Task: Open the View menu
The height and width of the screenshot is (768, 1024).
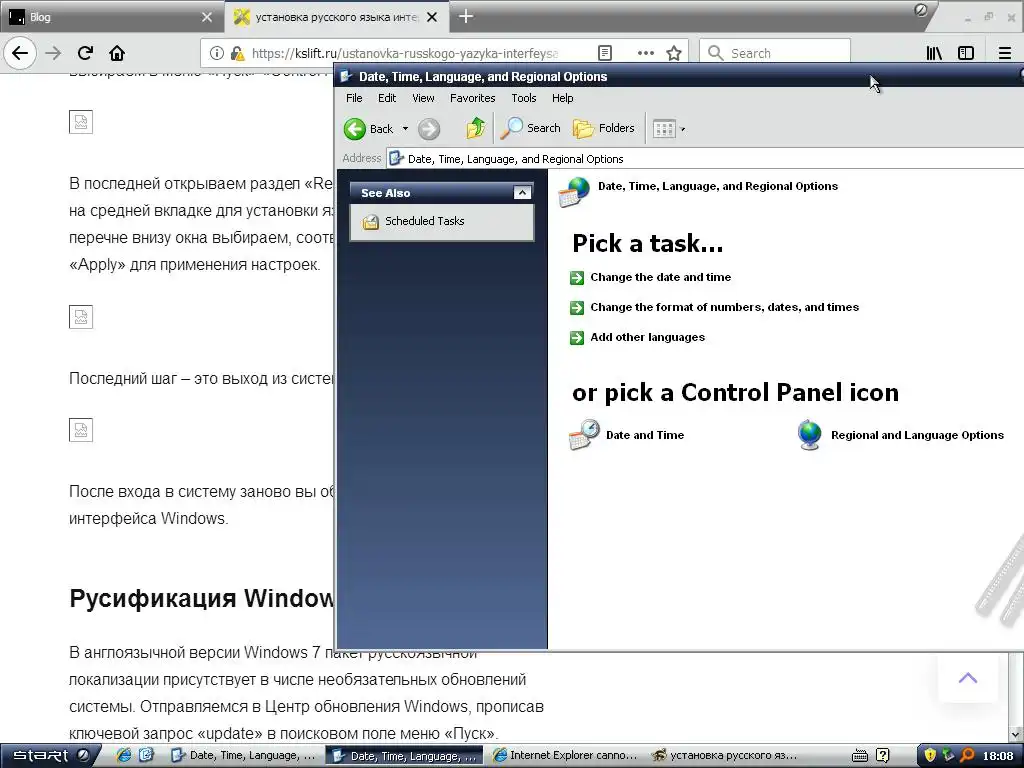Action: [x=423, y=98]
